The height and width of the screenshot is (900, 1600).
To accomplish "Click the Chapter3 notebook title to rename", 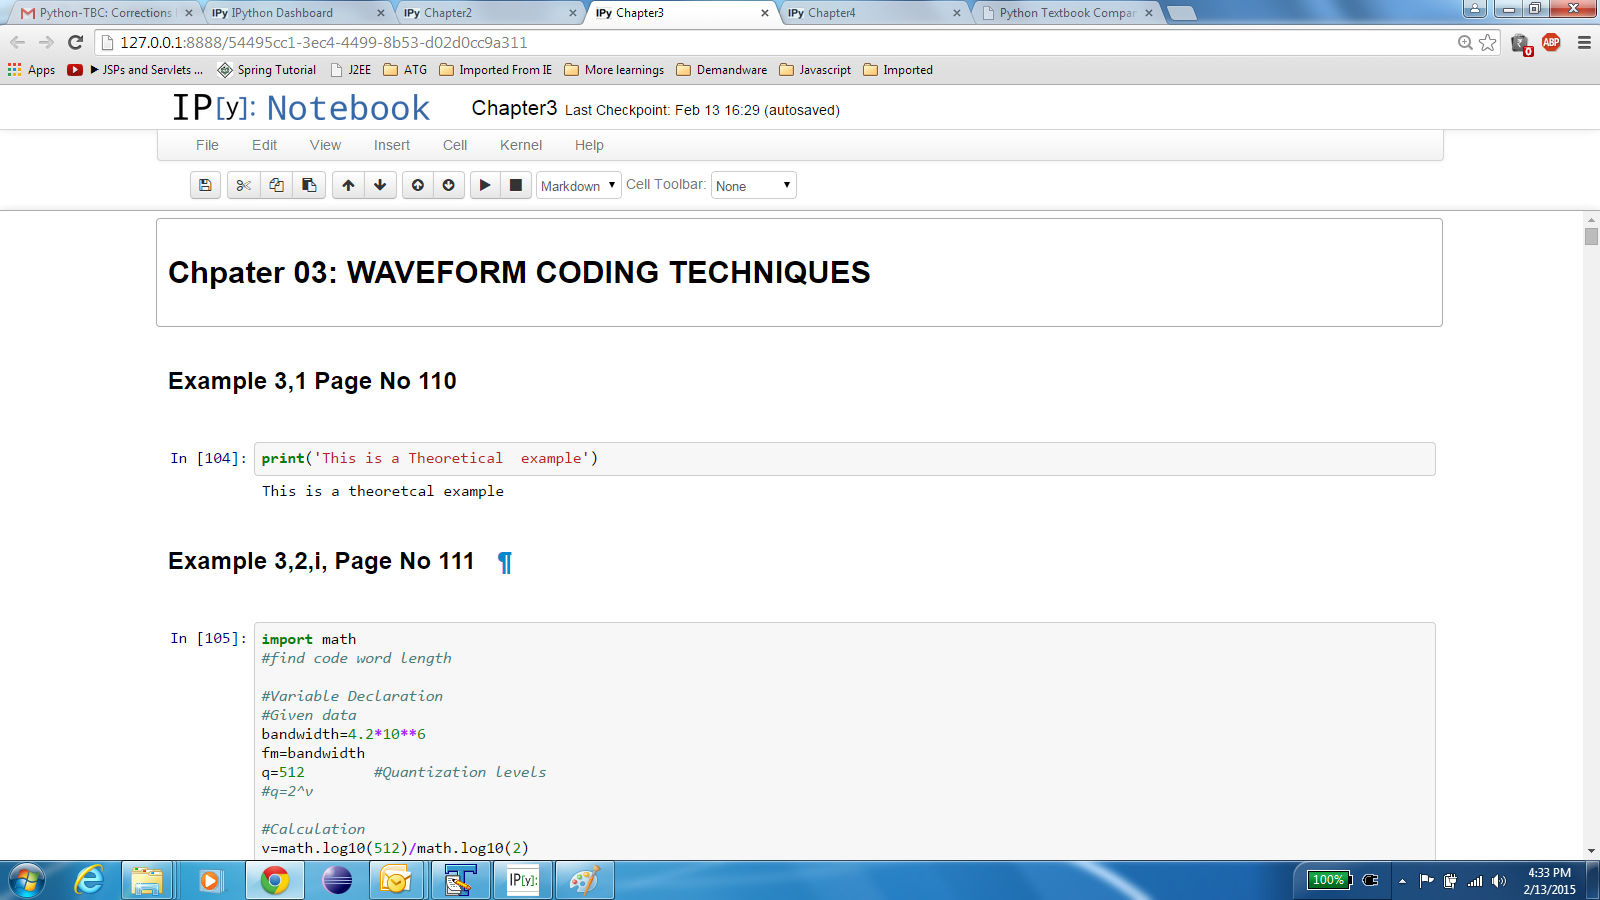I will (514, 108).
